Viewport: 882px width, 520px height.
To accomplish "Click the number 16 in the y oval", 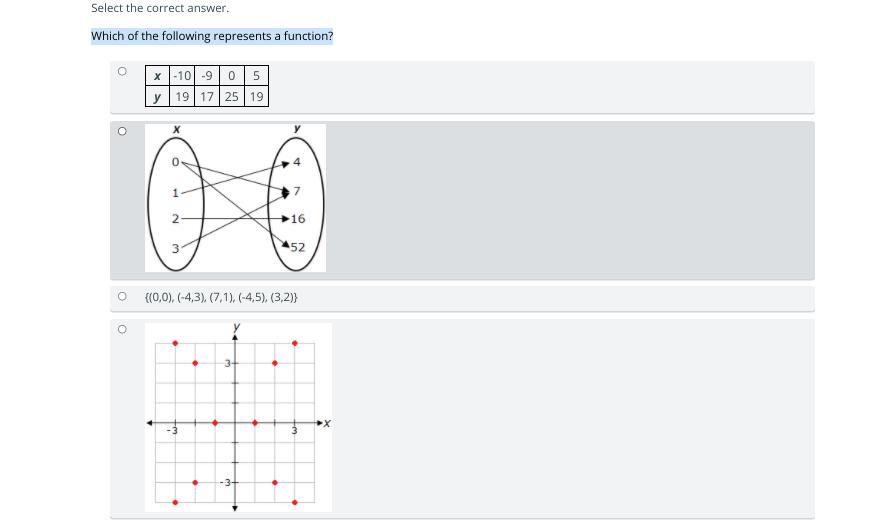I will click(298, 219).
